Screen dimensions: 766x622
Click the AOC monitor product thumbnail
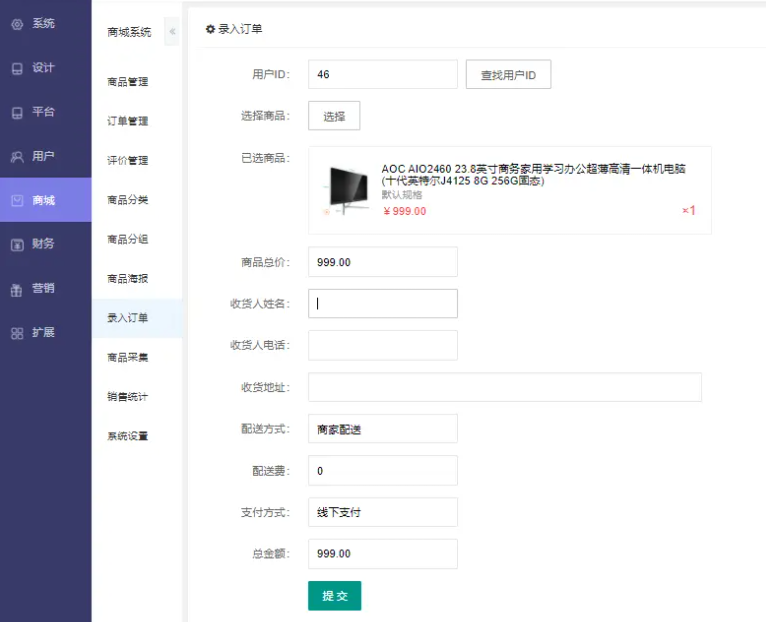tap(346, 191)
